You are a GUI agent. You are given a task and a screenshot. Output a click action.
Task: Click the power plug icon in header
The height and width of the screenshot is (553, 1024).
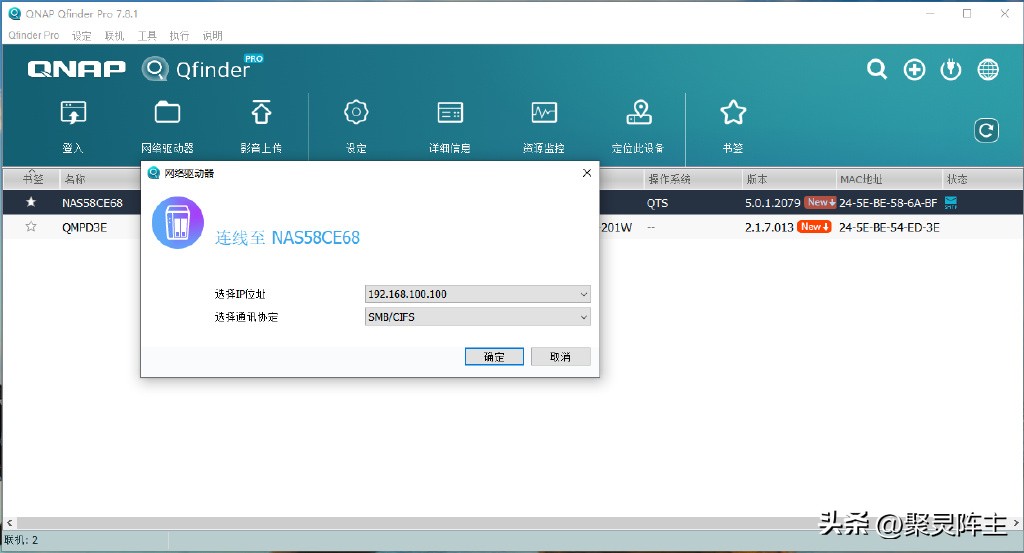point(951,69)
